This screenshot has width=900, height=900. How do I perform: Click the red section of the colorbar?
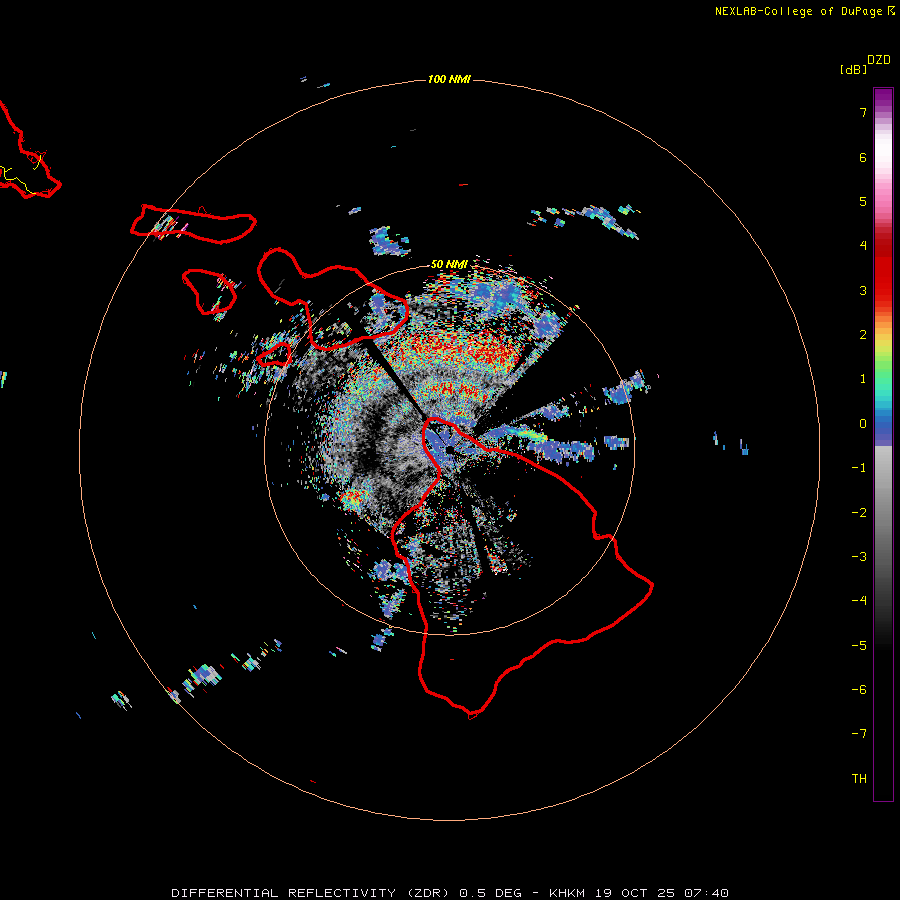click(x=883, y=270)
